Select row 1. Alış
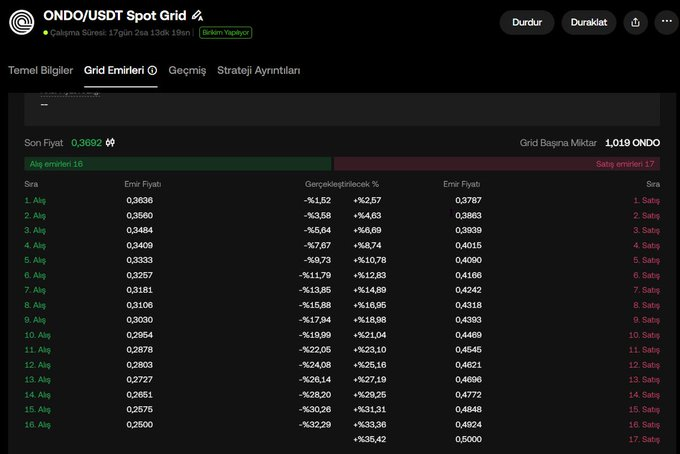 [x=35, y=200]
